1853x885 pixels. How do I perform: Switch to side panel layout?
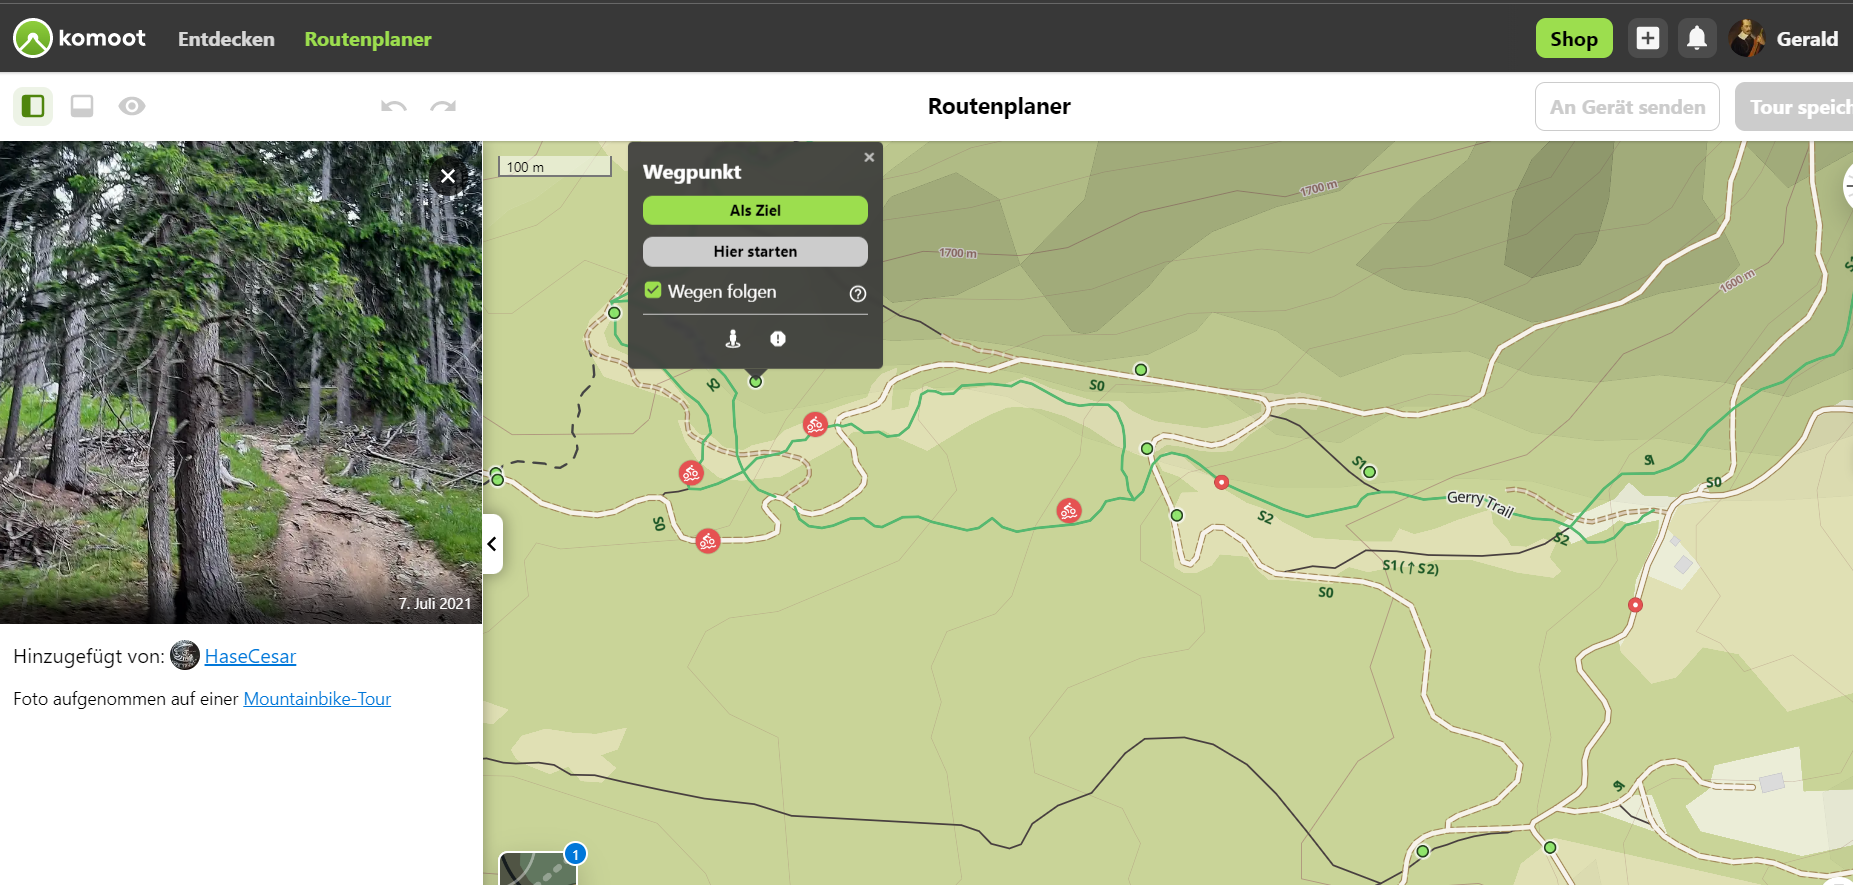coord(33,106)
